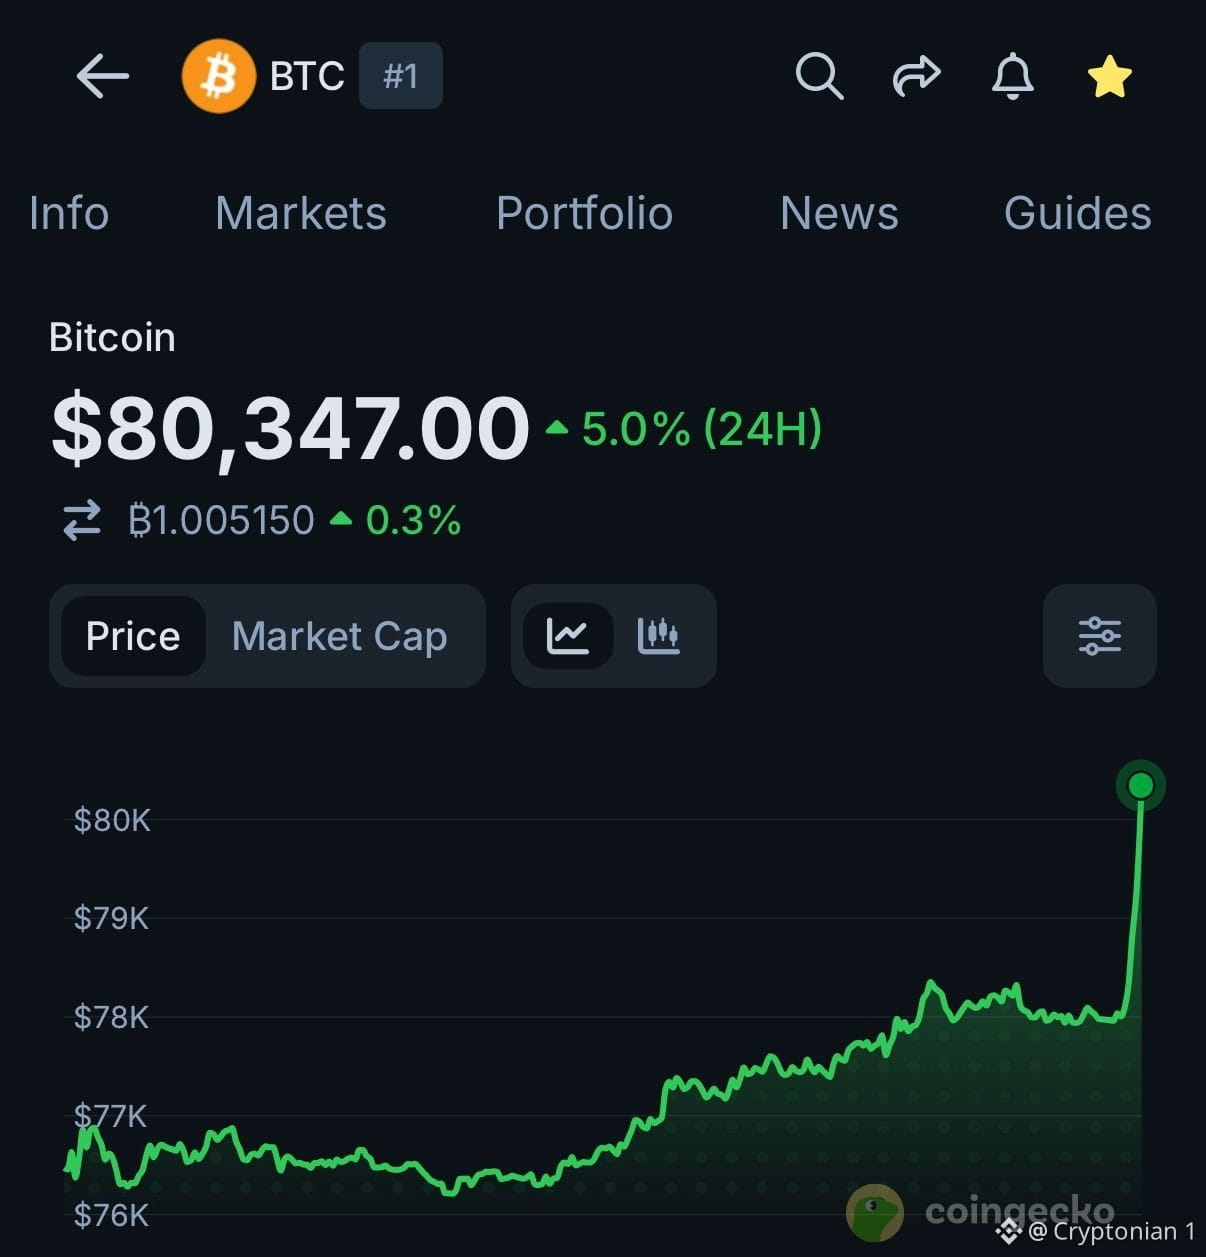The image size is (1206, 1257).
Task: Click the orange Bitcoin logo
Action: [x=219, y=76]
